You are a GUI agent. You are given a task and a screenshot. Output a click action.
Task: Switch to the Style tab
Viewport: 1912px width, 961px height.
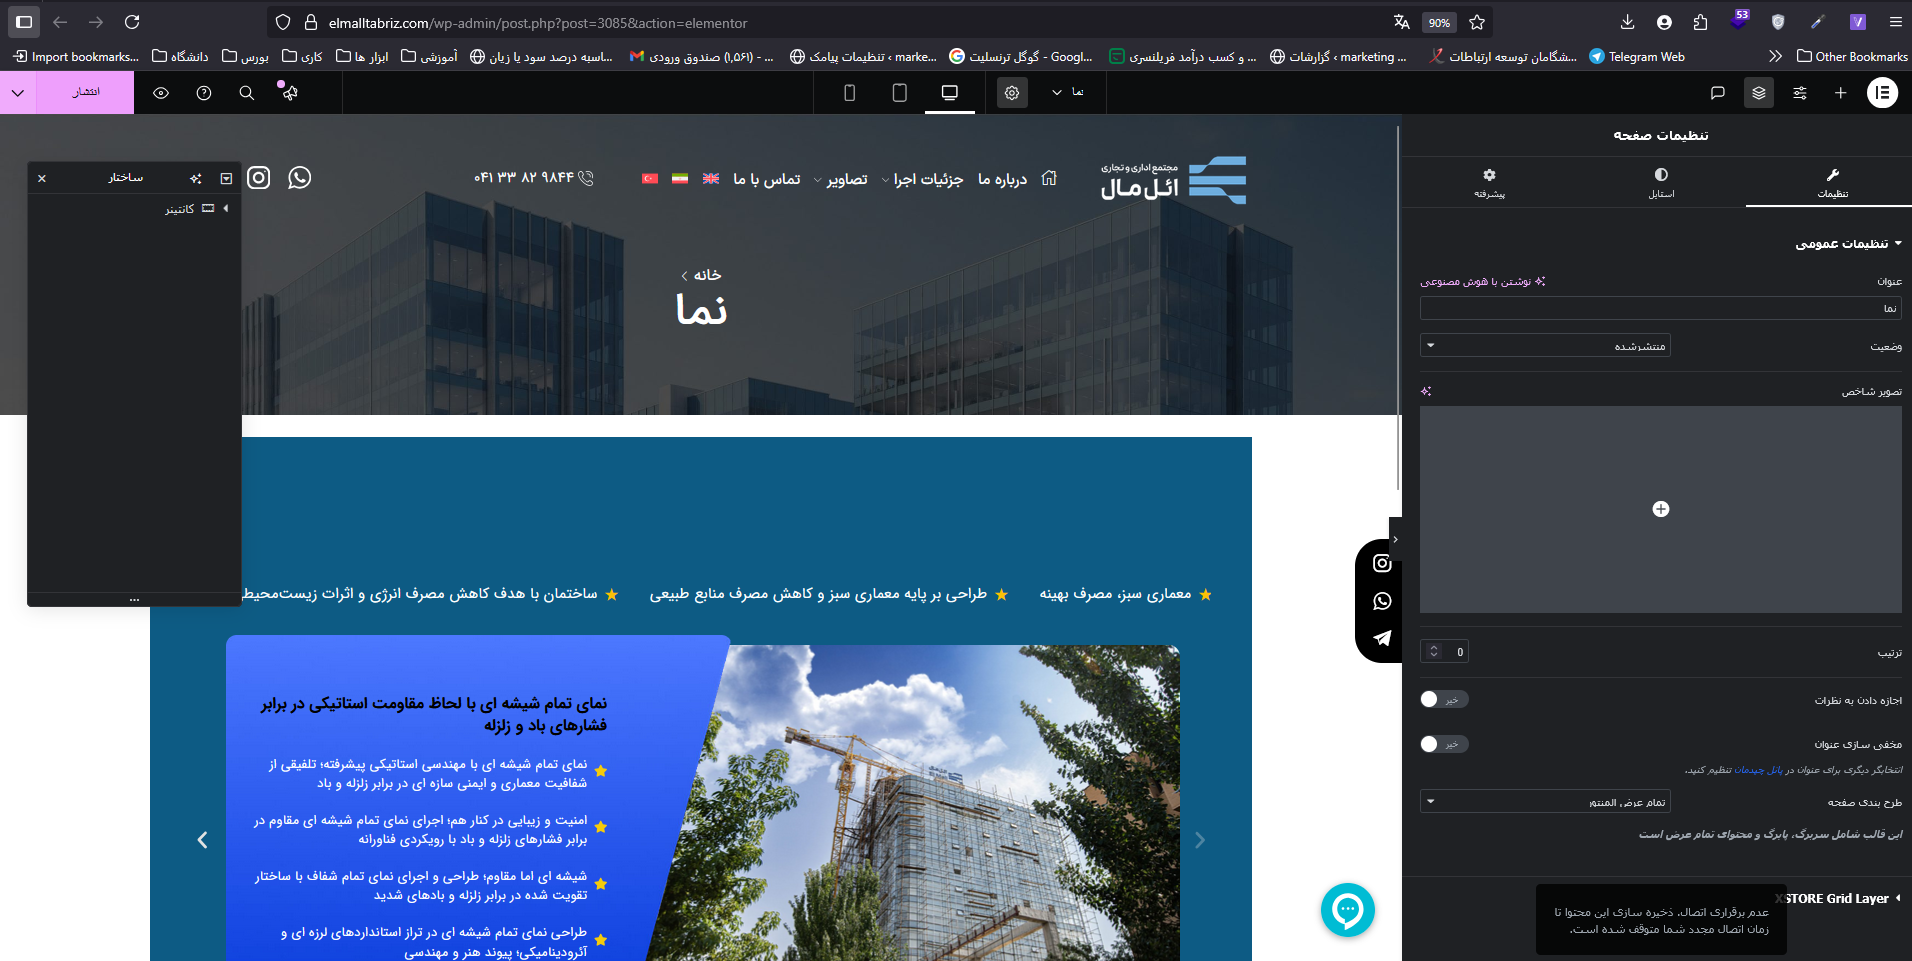click(x=1661, y=182)
